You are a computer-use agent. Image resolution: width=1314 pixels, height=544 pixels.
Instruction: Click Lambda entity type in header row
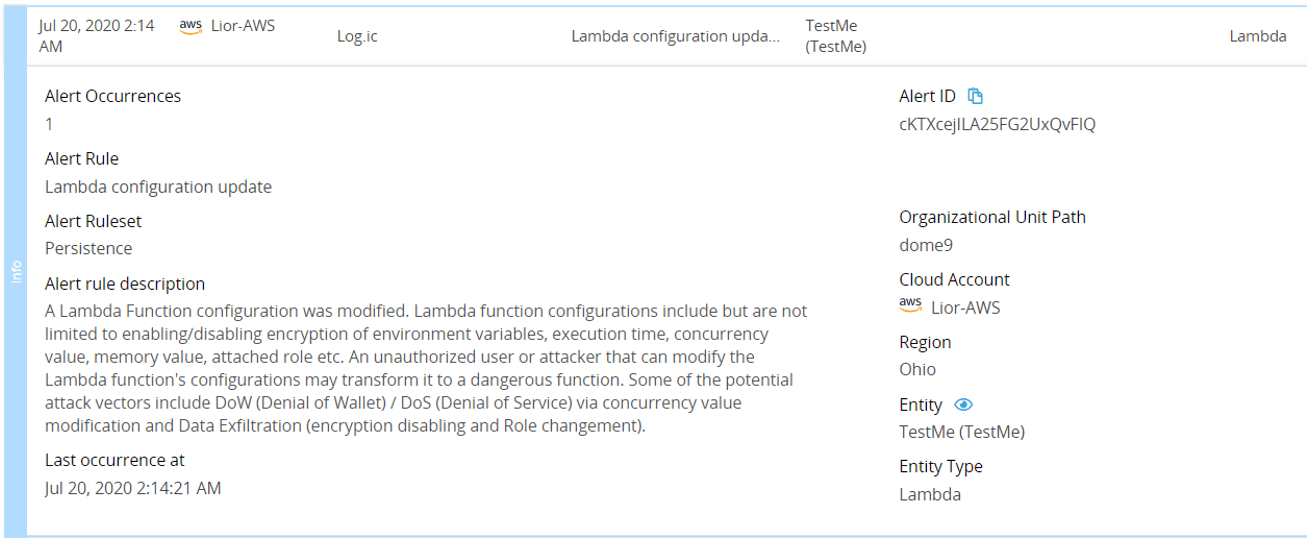(x=1258, y=36)
